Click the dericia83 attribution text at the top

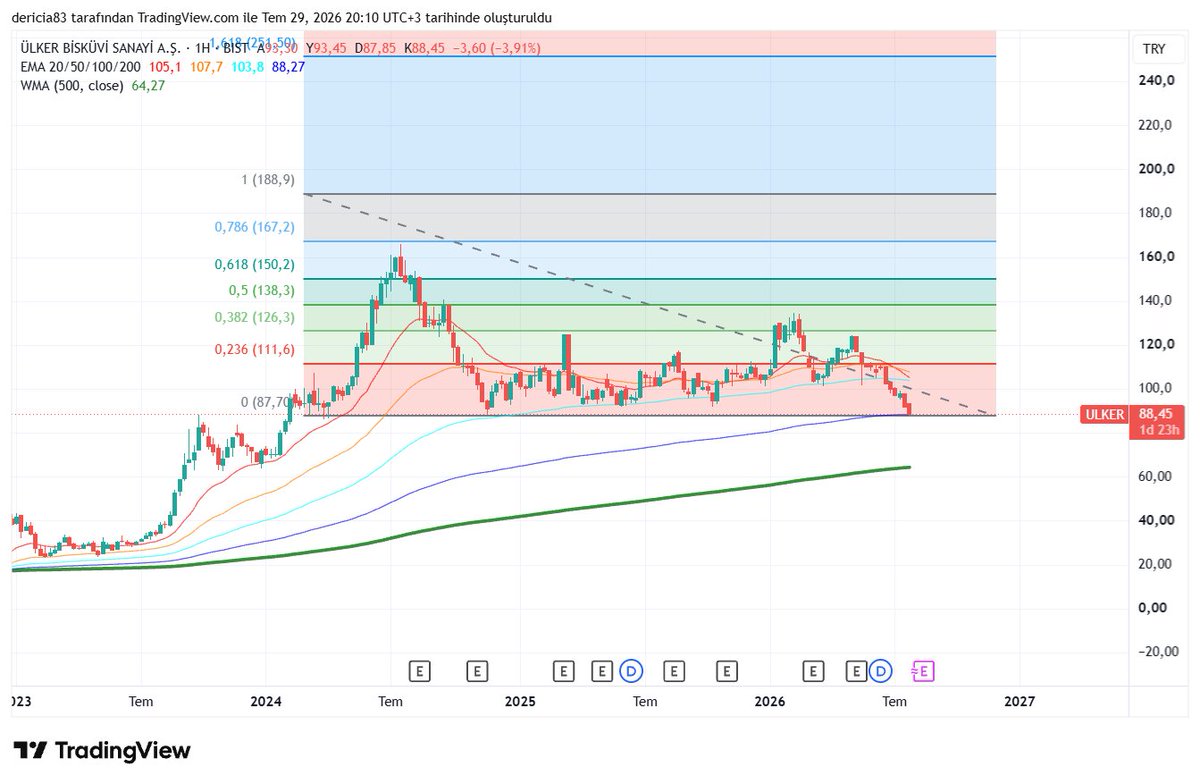pyautogui.click(x=282, y=17)
